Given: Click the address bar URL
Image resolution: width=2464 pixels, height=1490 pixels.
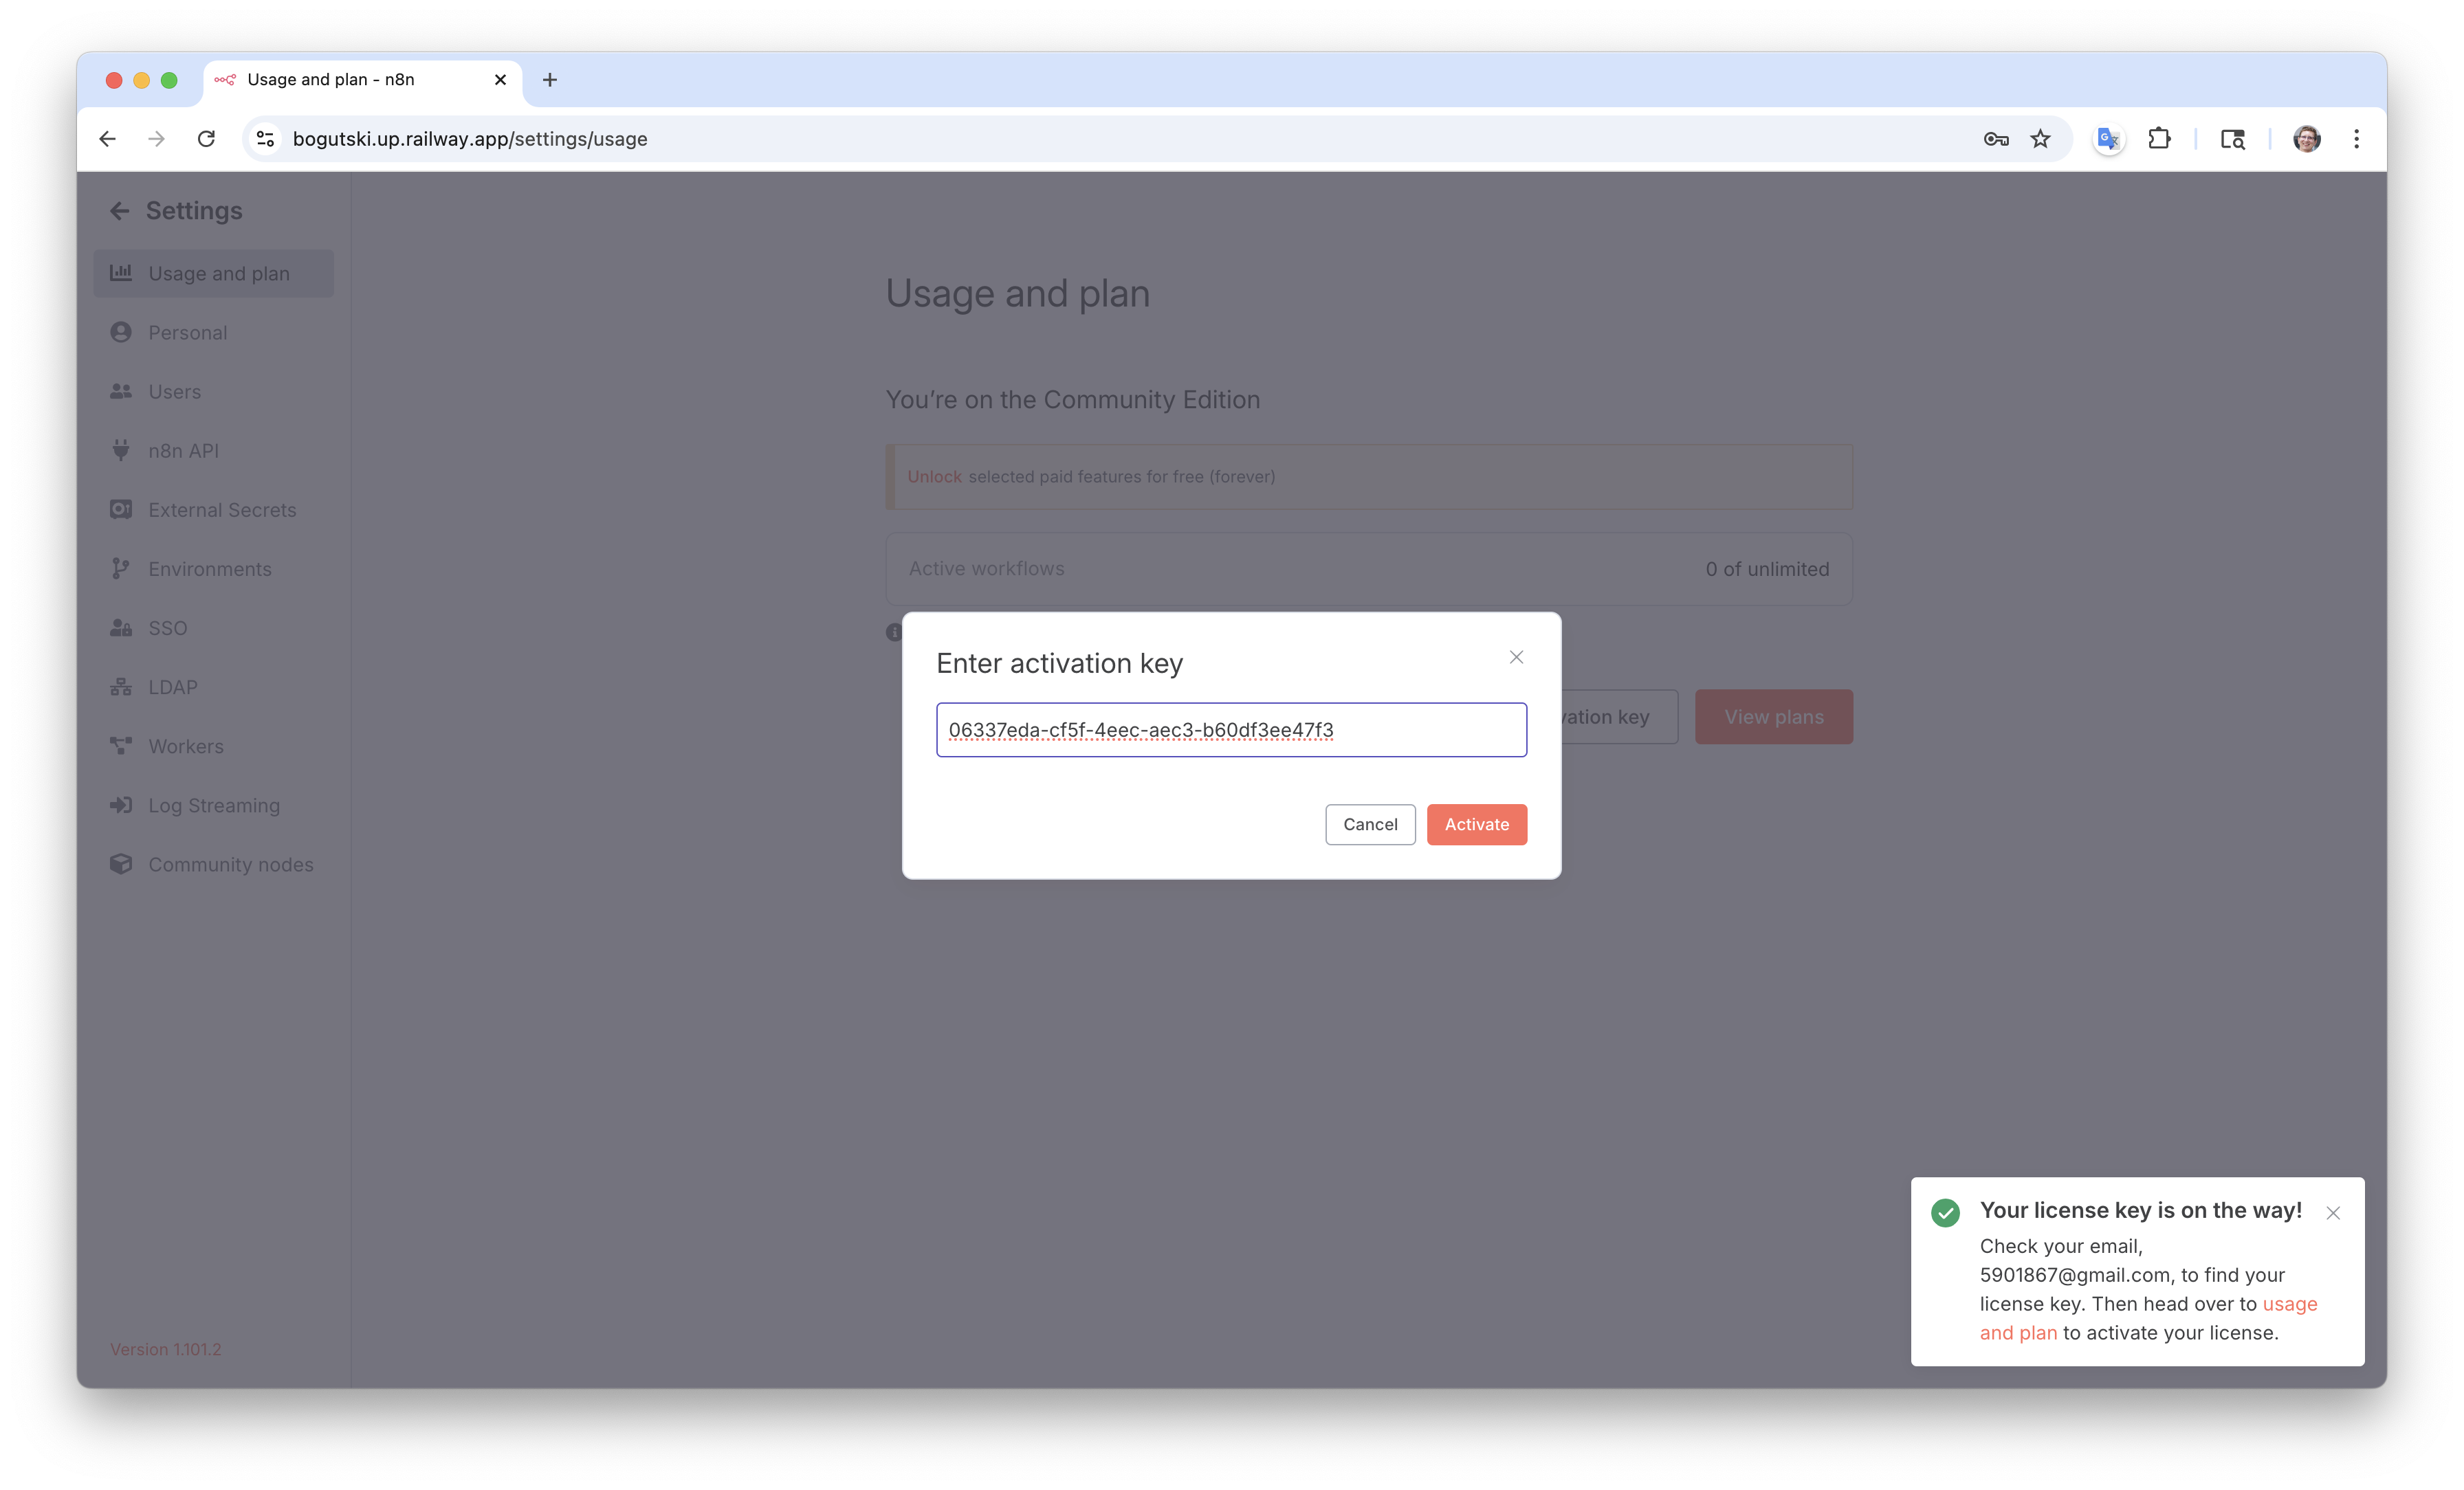Looking at the screenshot, I should click(x=470, y=139).
